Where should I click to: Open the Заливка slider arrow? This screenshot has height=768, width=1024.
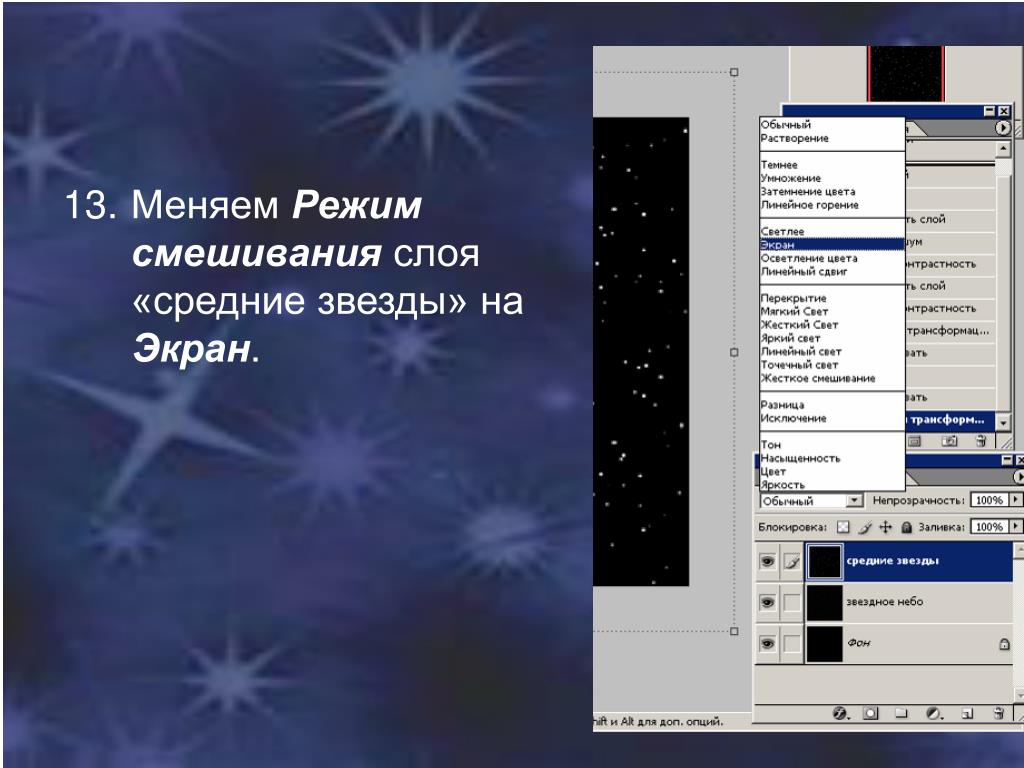pyautogui.click(x=1015, y=526)
